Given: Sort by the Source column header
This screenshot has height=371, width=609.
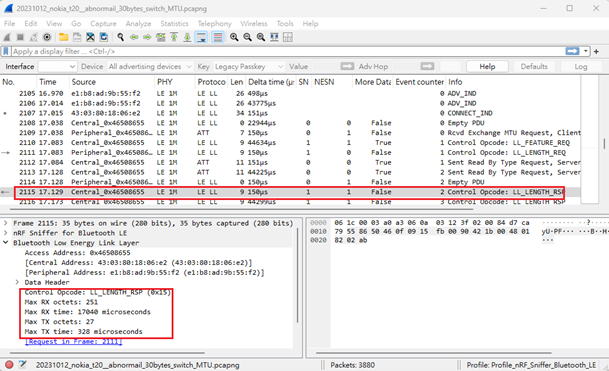Looking at the screenshot, I should [x=112, y=82].
